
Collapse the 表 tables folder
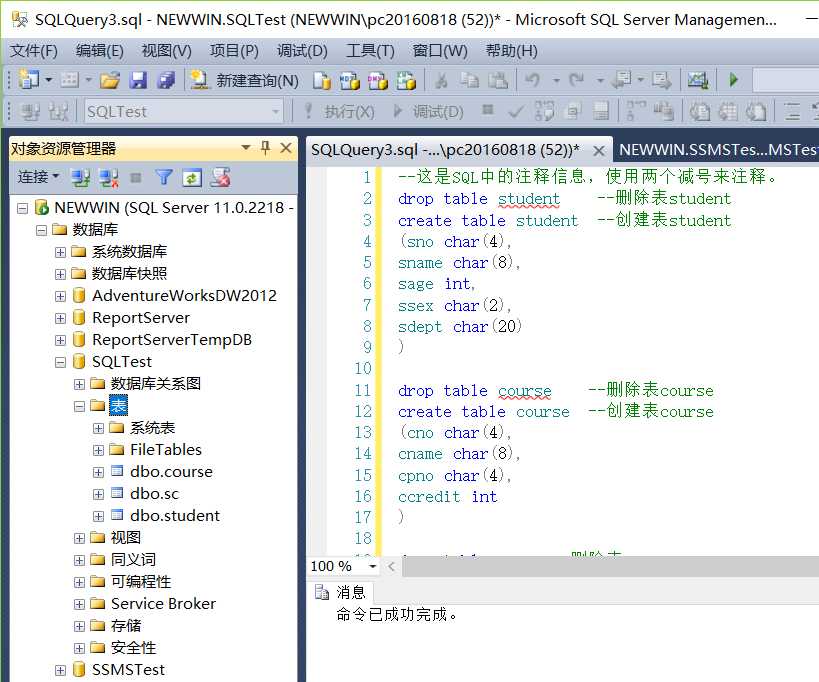coord(79,406)
